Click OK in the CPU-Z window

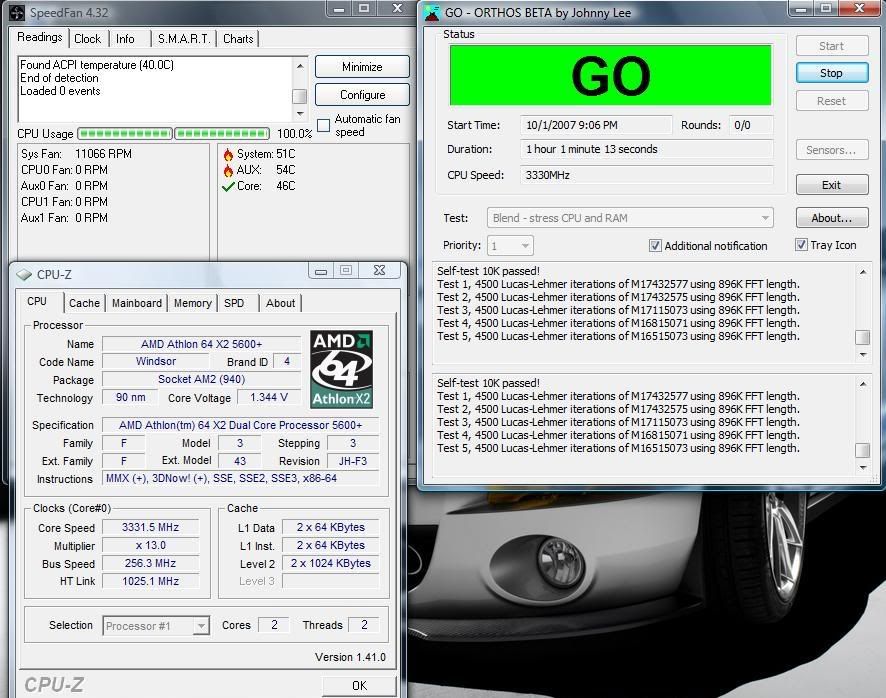pyautogui.click(x=359, y=686)
